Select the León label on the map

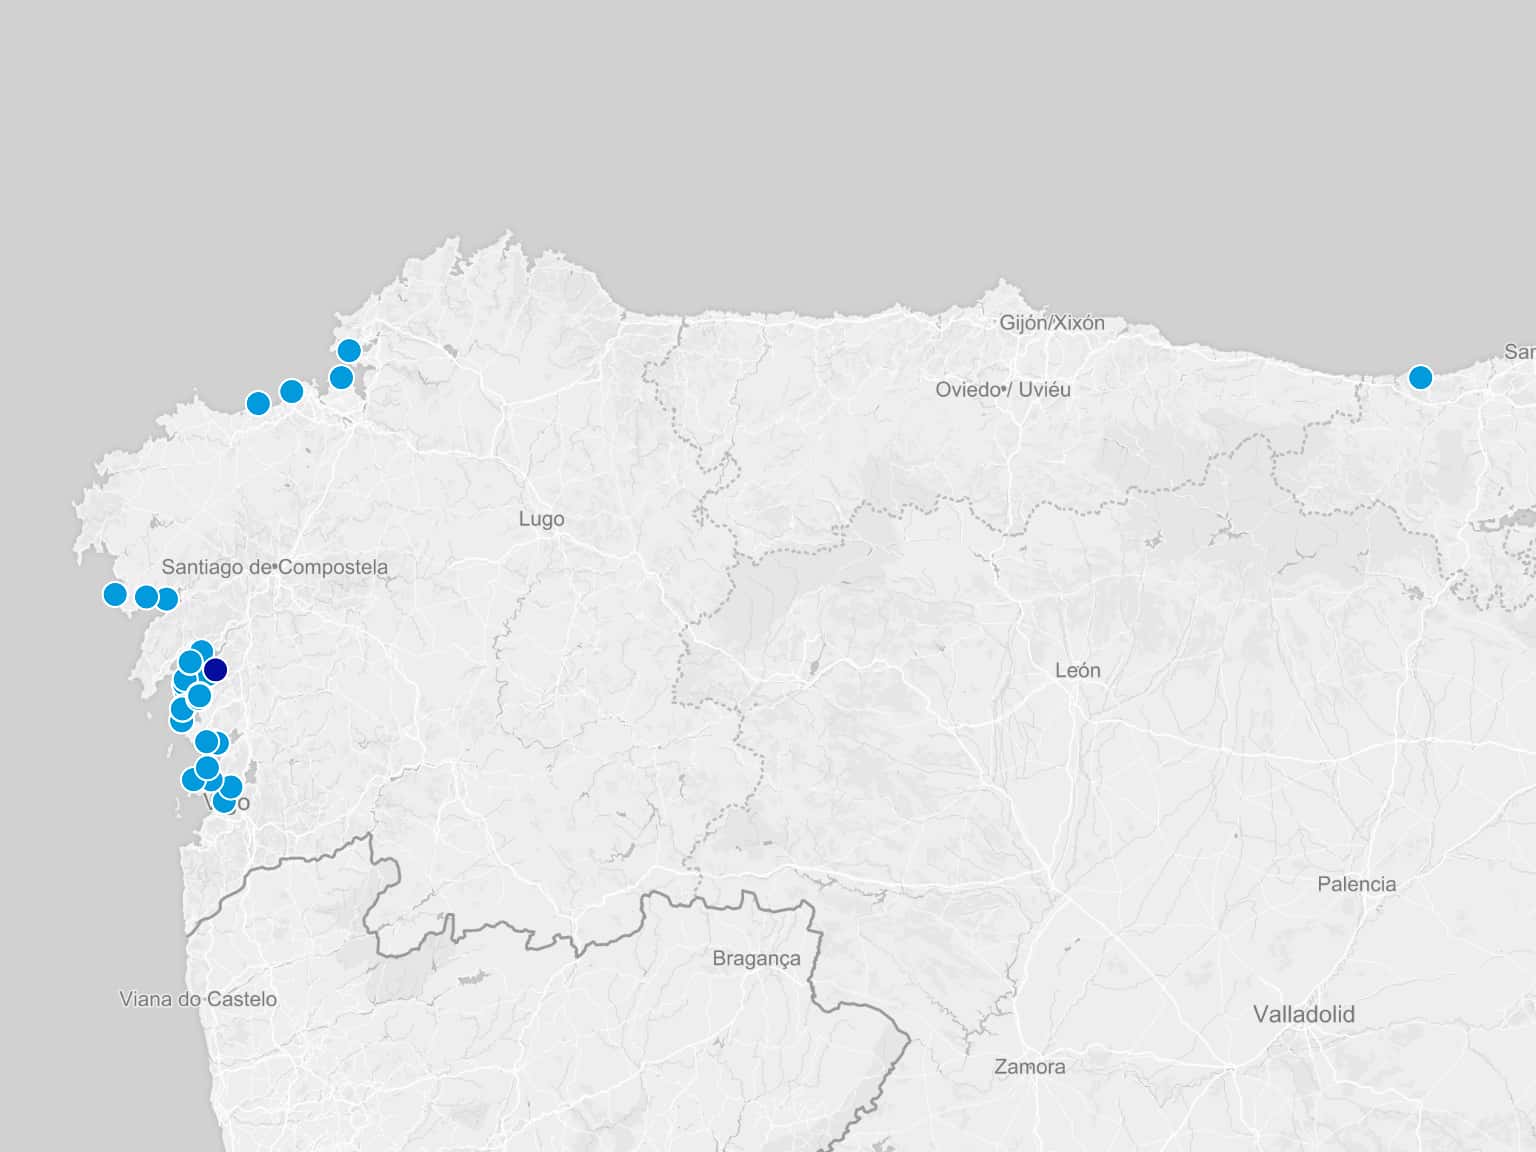[x=1077, y=670]
